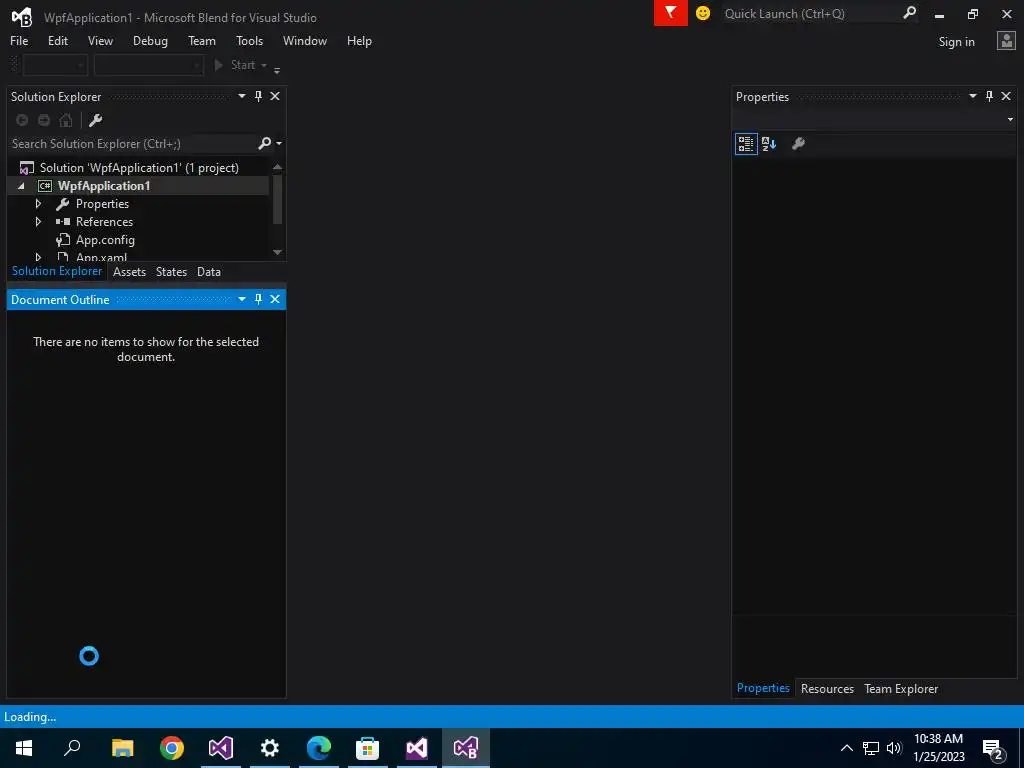Open the Team menu
Screen dimensions: 1024x768
coord(202,40)
